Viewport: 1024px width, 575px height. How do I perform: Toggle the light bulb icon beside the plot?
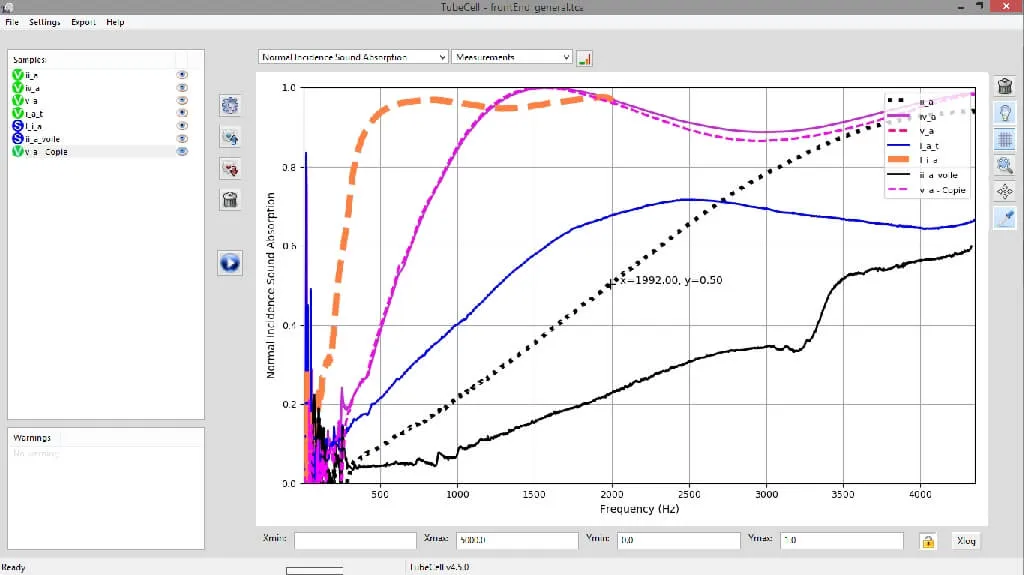1005,112
